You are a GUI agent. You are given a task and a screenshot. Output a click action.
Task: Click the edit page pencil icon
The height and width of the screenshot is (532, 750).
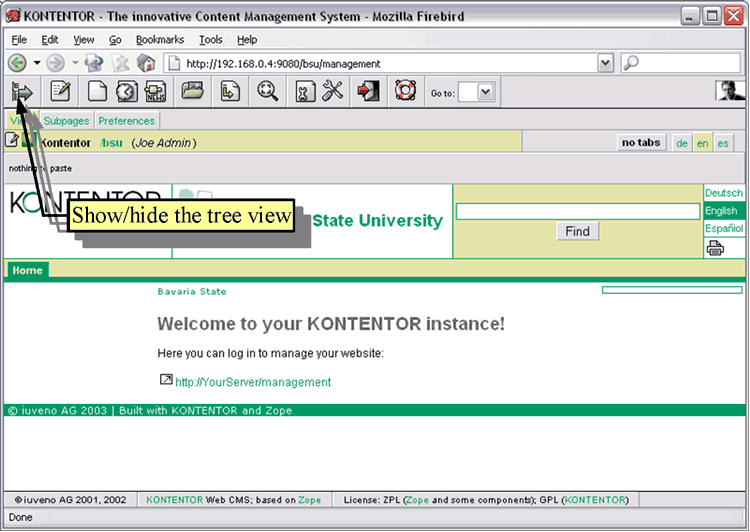click(x=61, y=92)
